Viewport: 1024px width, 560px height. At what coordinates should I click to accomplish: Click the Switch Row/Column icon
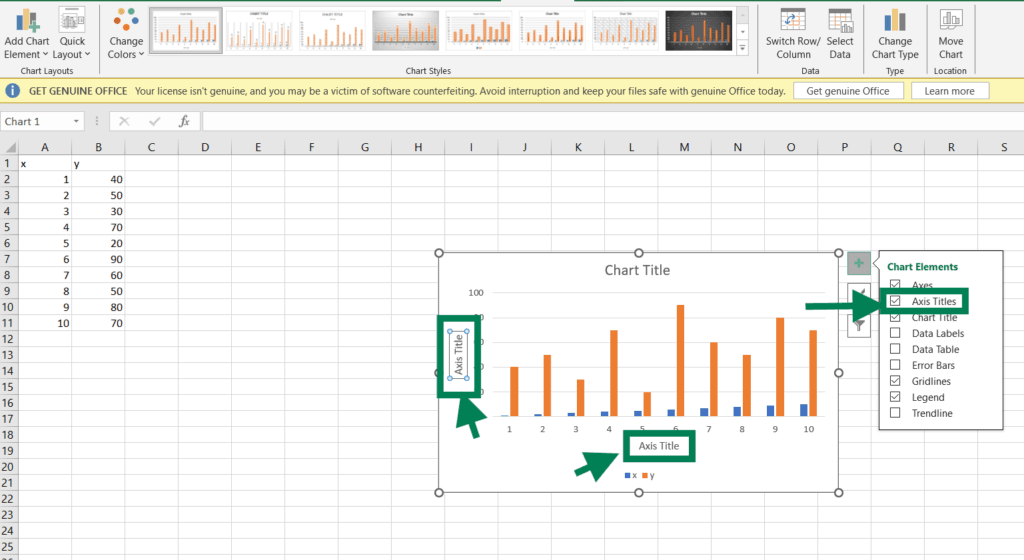coord(793,22)
